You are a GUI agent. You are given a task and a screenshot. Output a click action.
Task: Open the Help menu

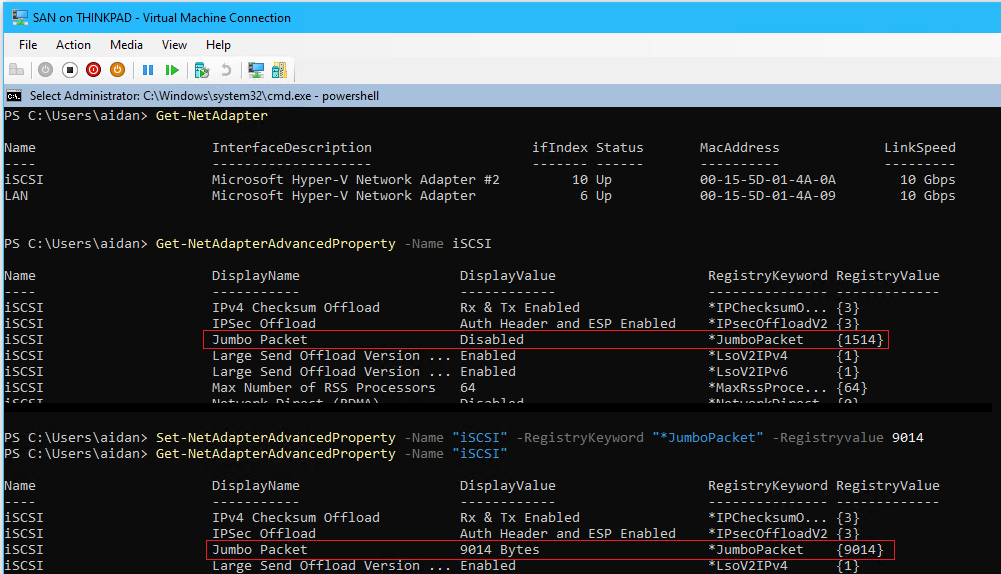tap(218, 45)
